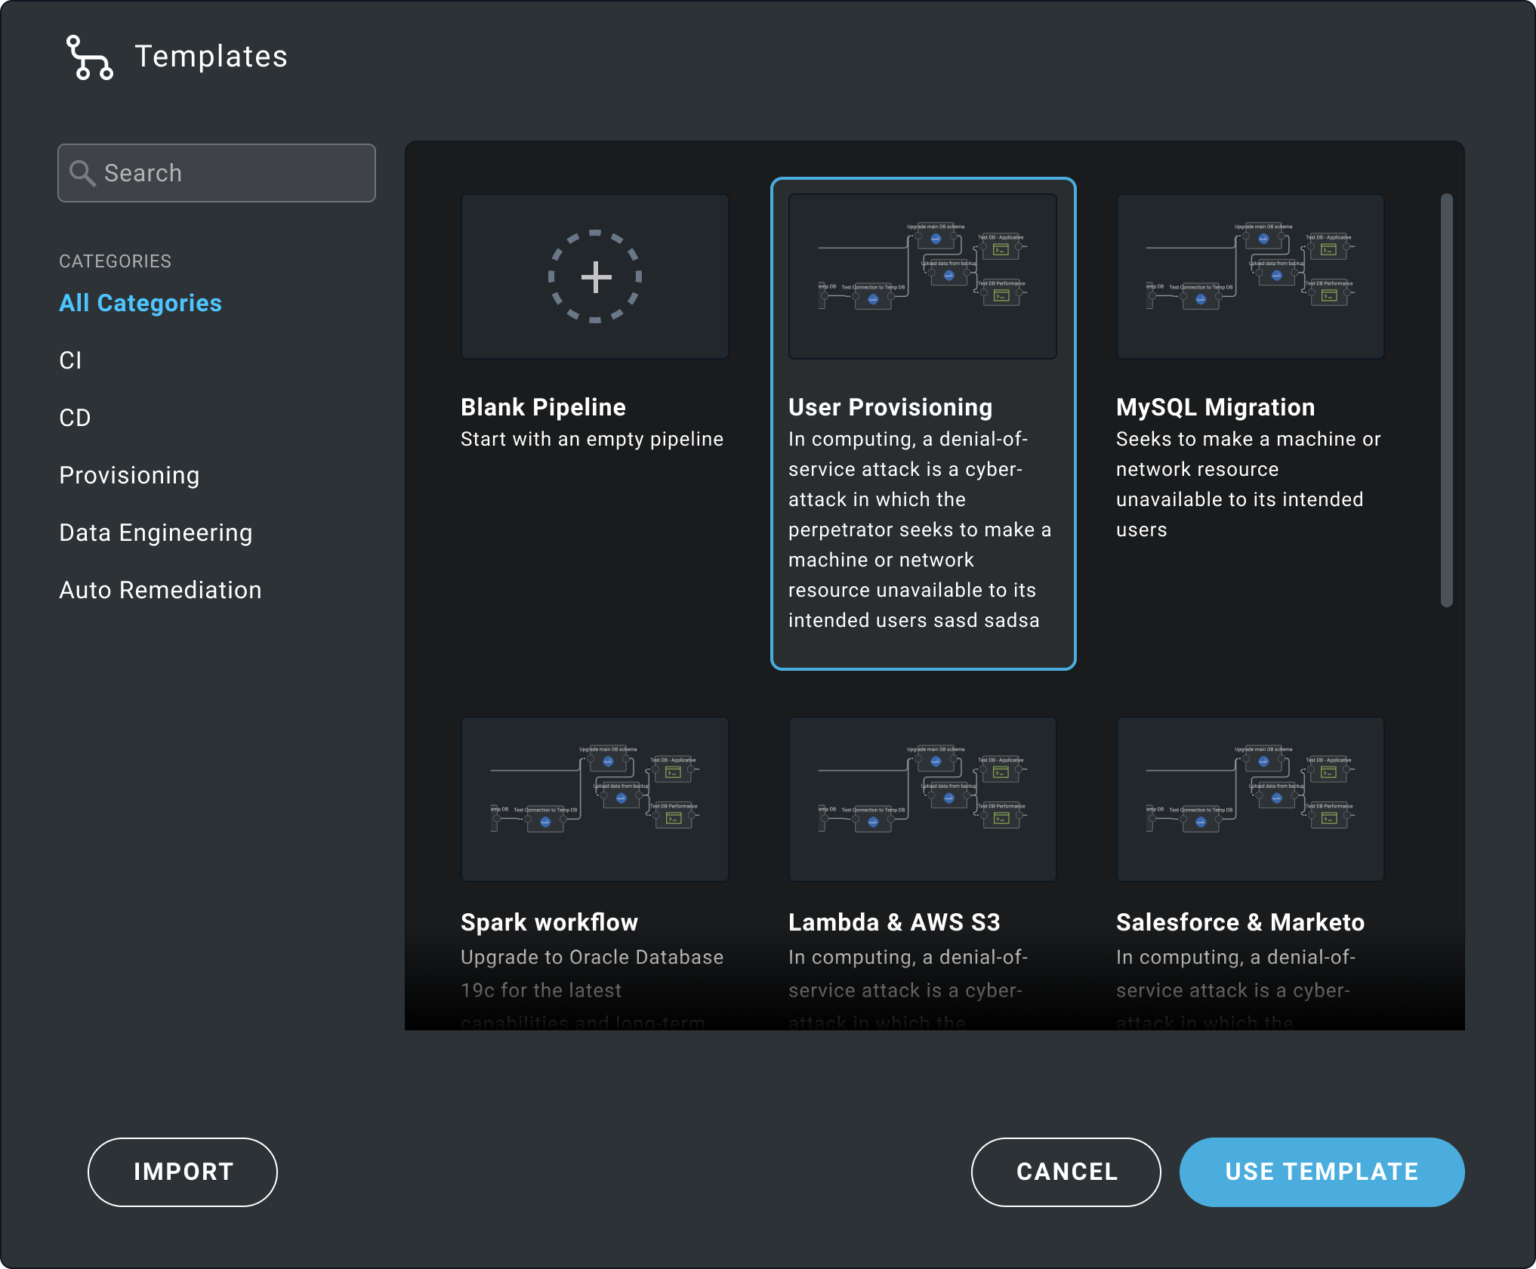Select the CI category
The image size is (1536, 1269).
pos(69,360)
